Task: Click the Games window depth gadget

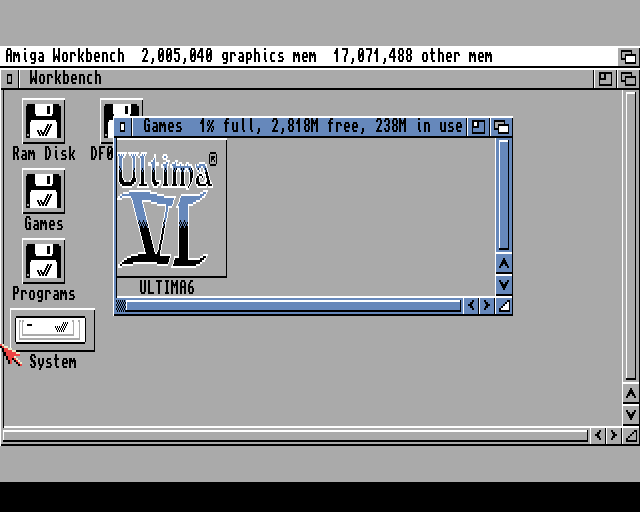Action: tap(502, 127)
